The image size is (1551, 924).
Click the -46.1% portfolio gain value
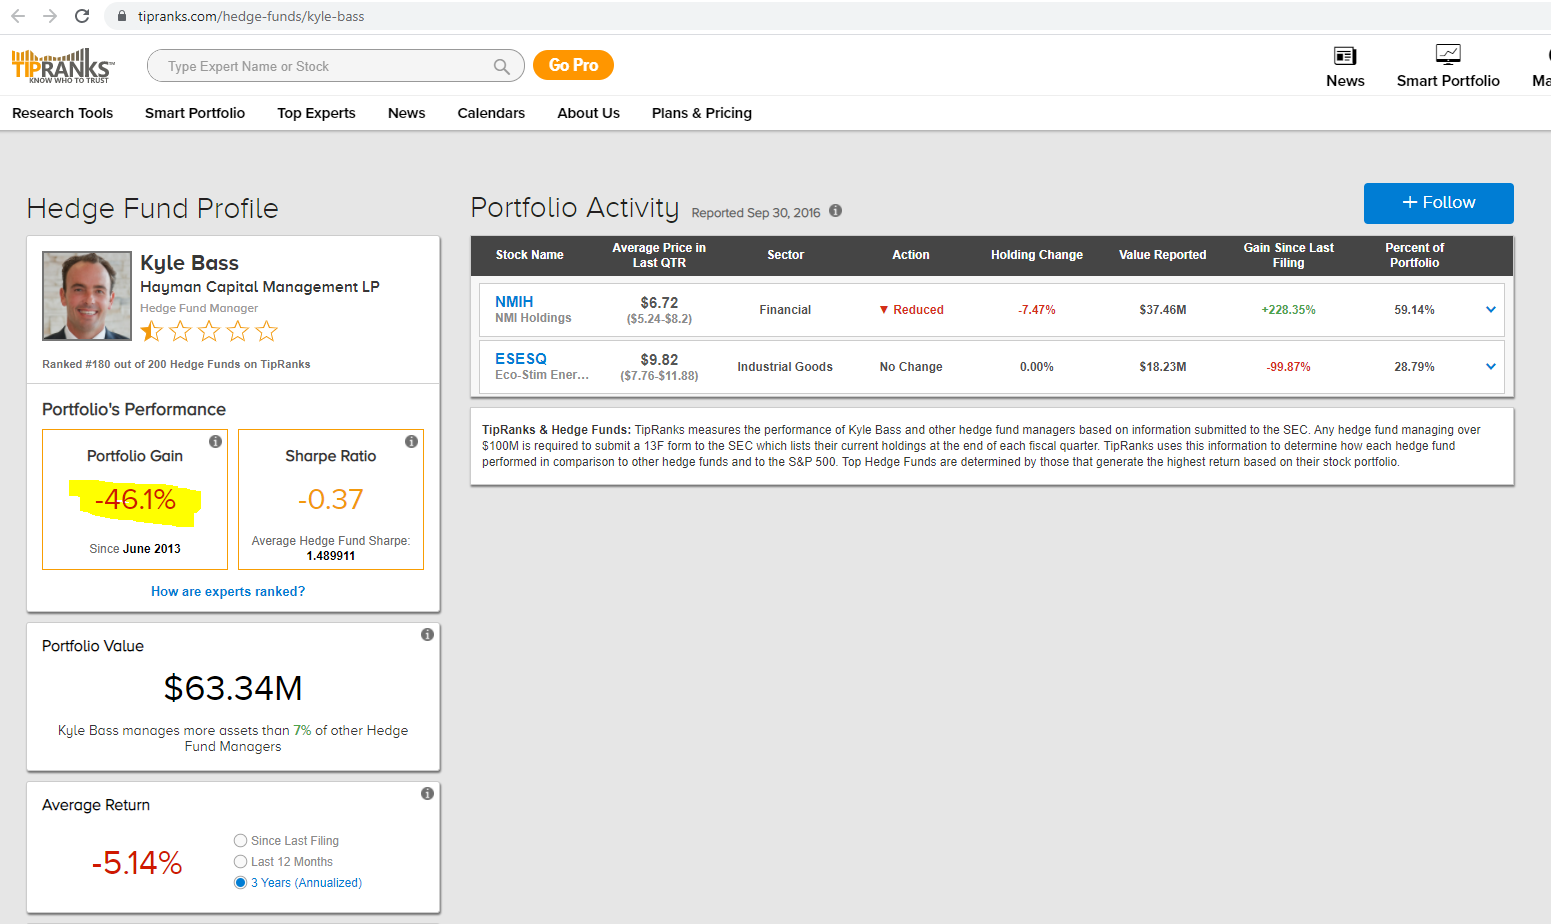[135, 500]
